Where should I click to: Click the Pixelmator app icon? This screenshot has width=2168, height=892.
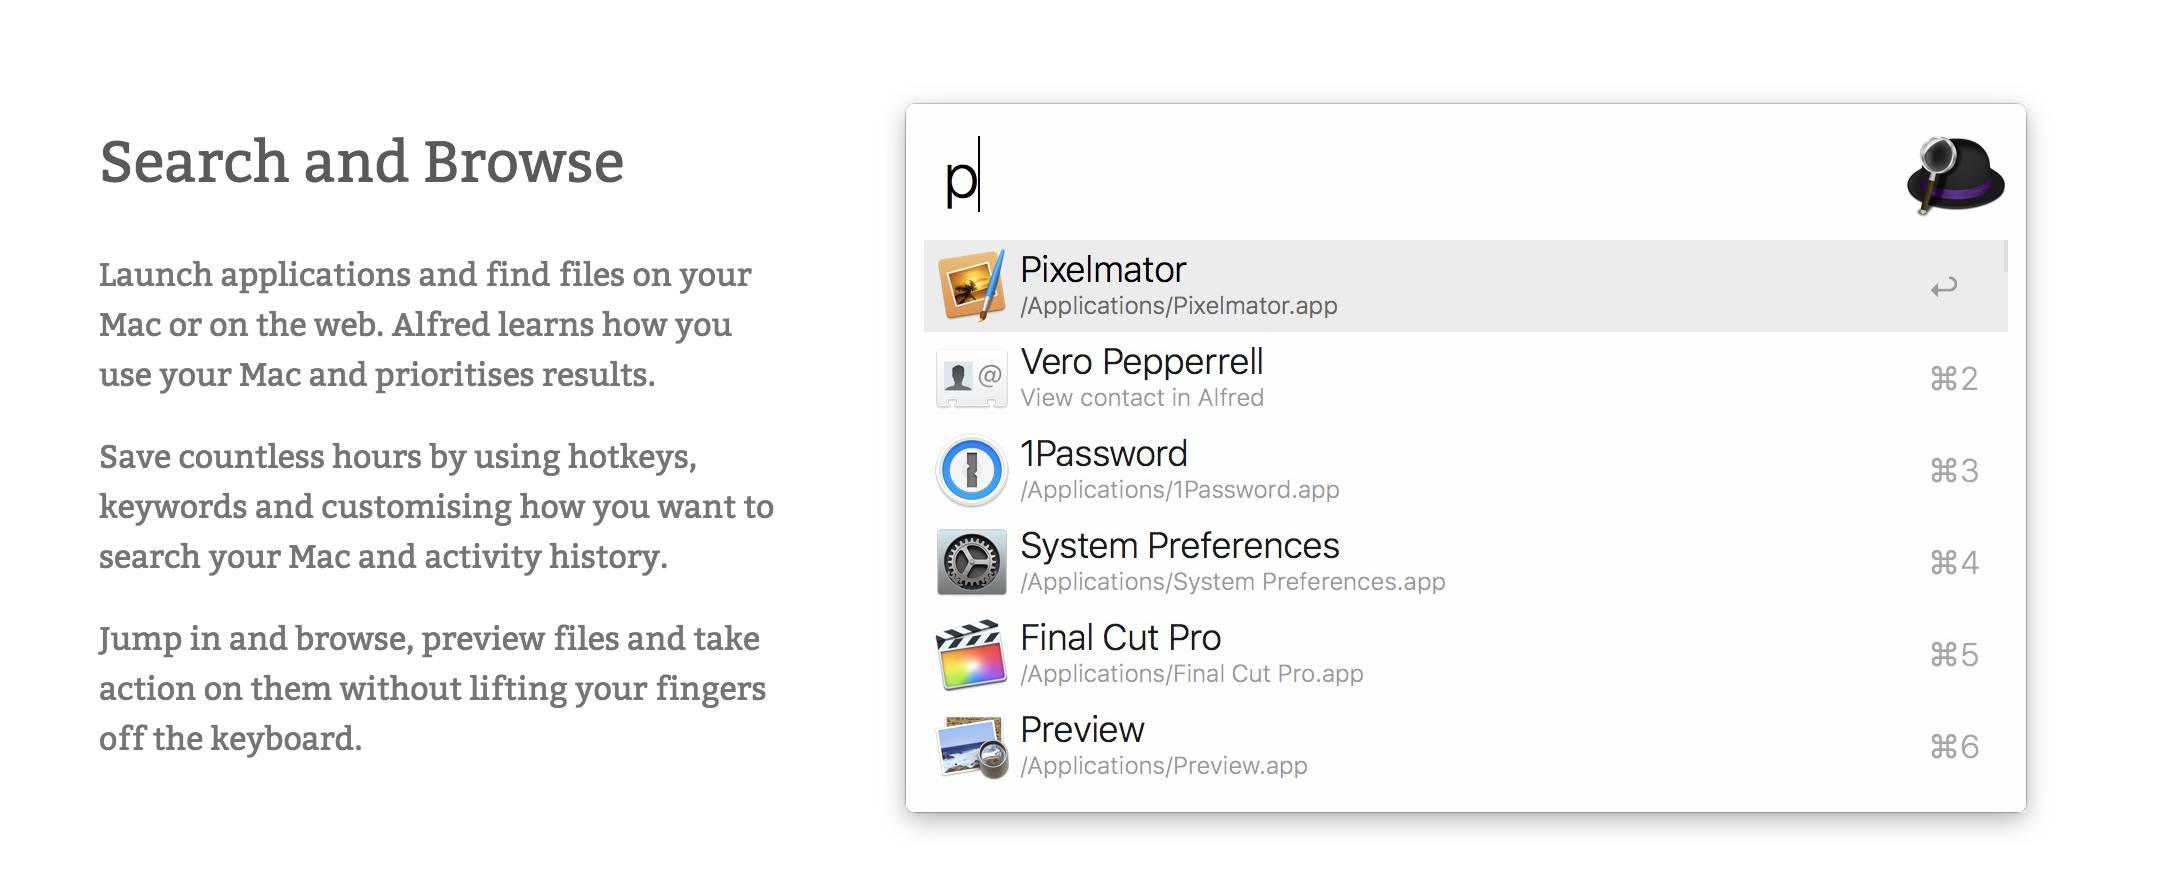click(971, 286)
